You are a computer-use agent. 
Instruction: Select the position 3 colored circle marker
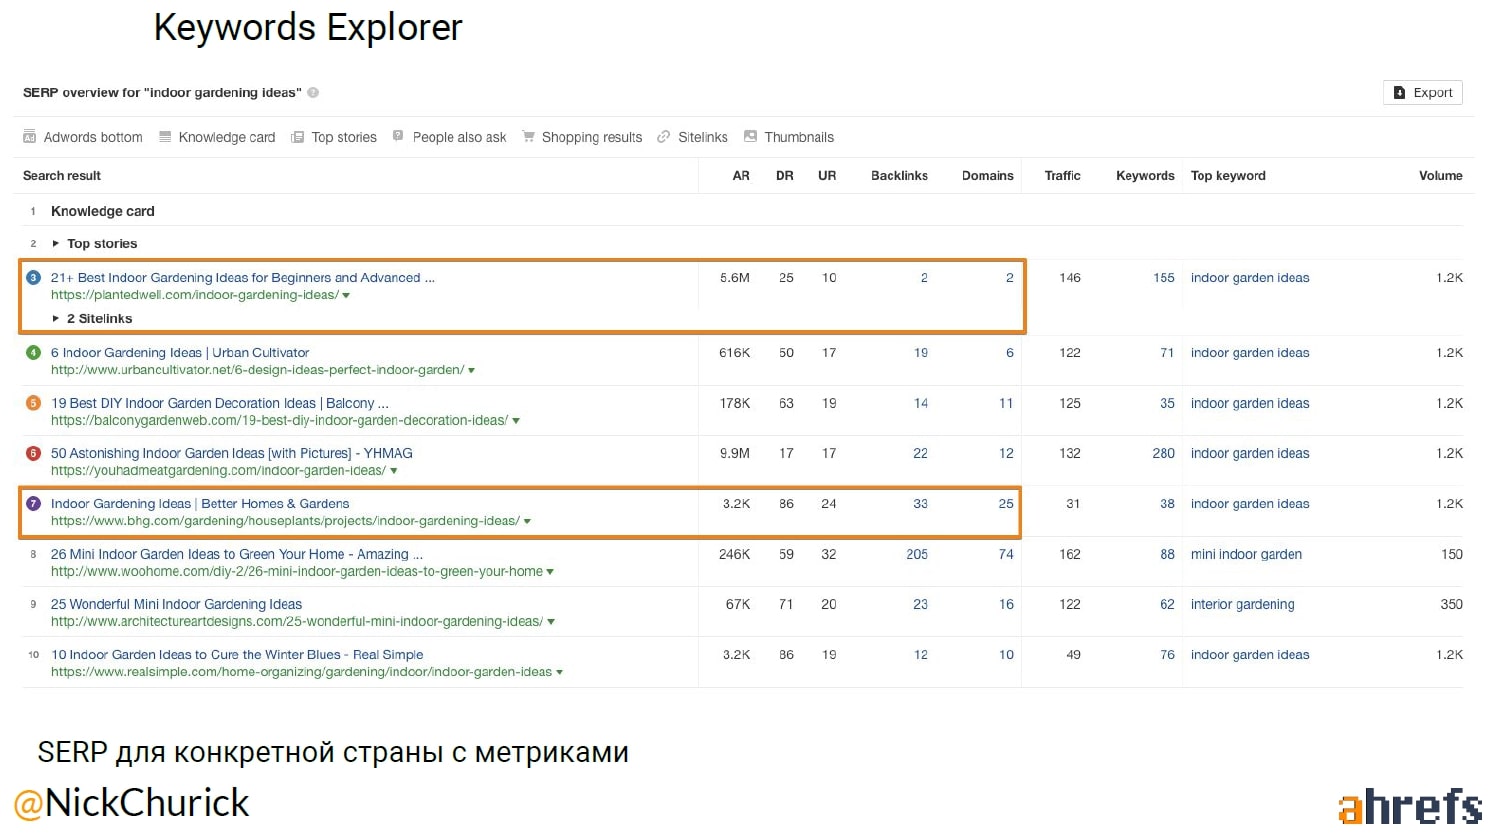click(33, 278)
